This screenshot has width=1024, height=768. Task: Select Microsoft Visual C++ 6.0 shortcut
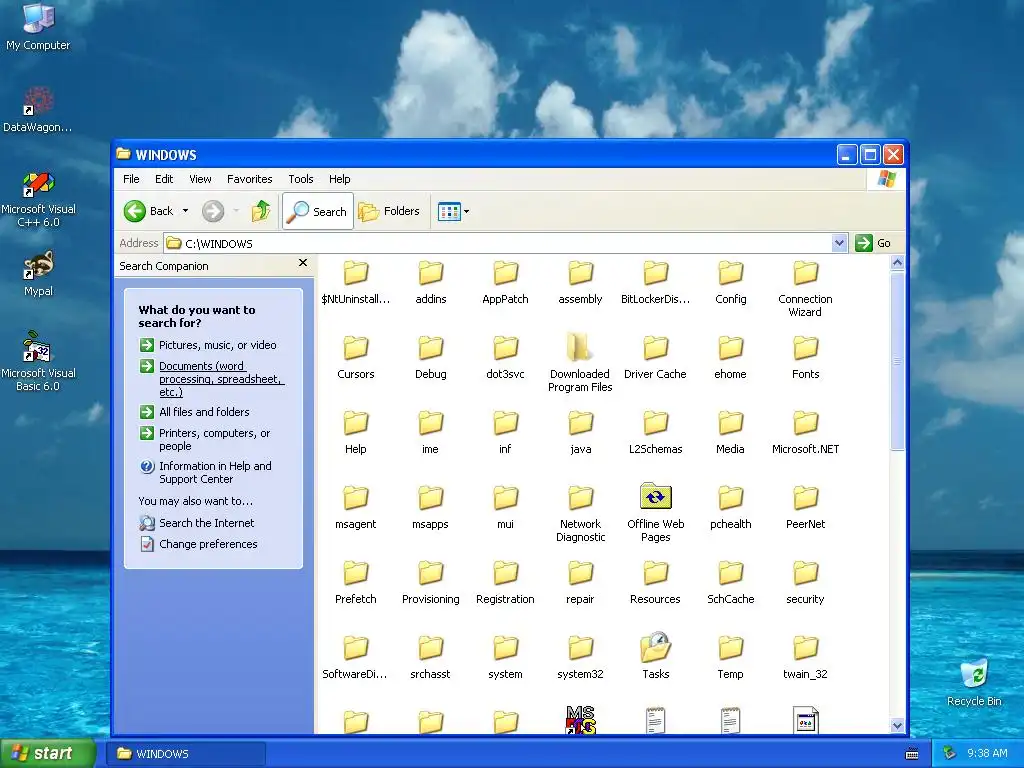pyautogui.click(x=38, y=199)
